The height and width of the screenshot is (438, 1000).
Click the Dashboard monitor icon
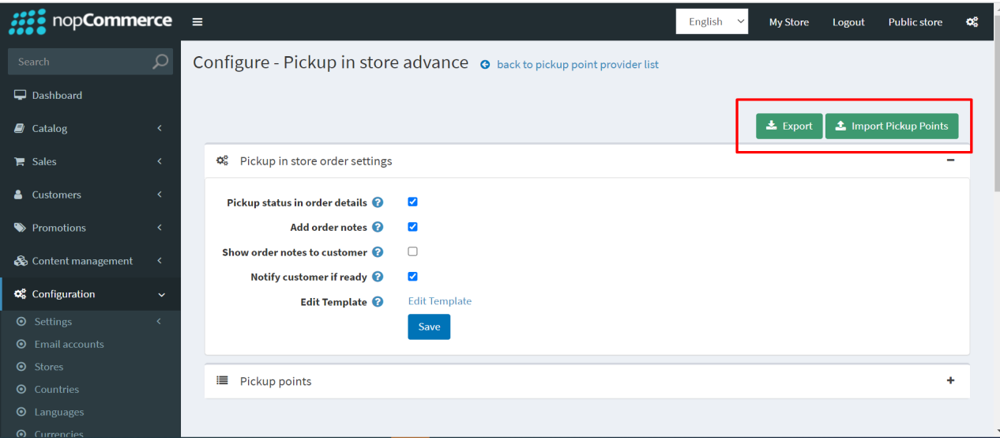coord(20,95)
